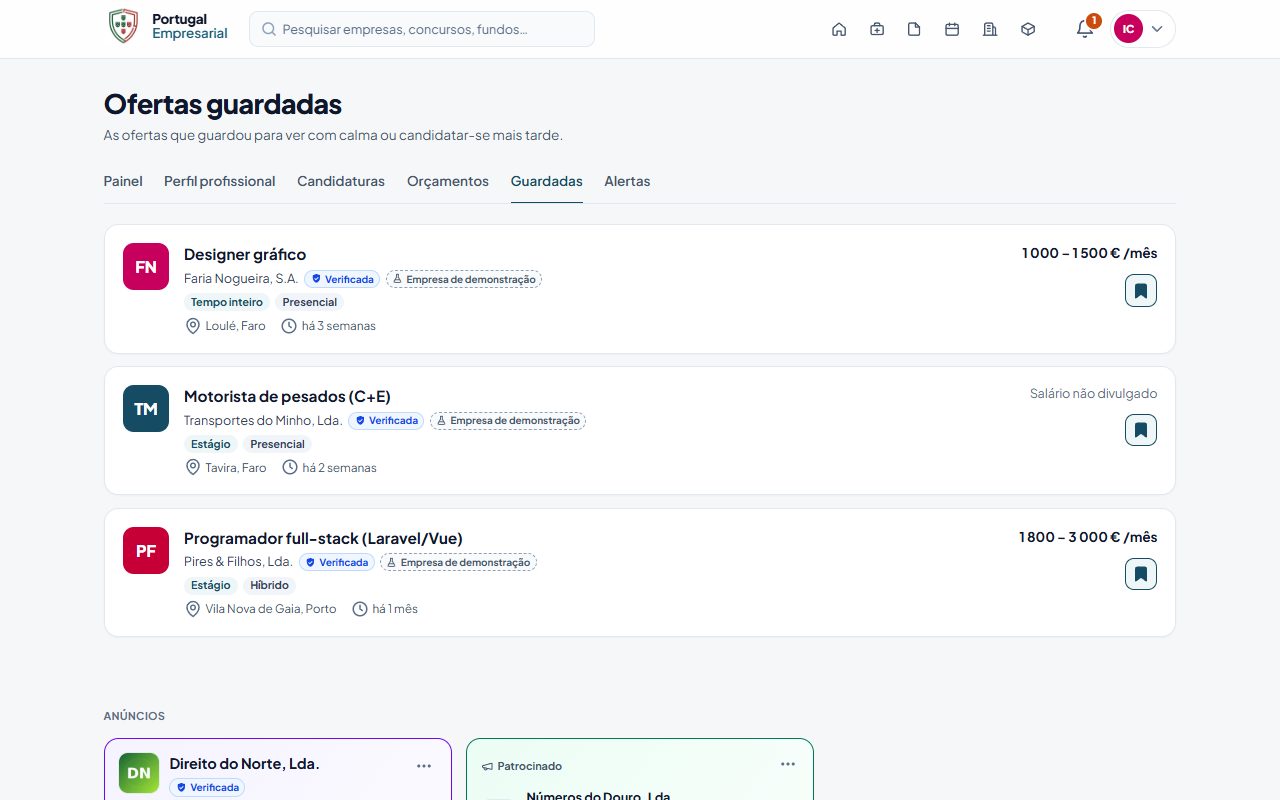This screenshot has width=1280, height=800.
Task: Open the Candidaturas tab
Action: coord(341,181)
